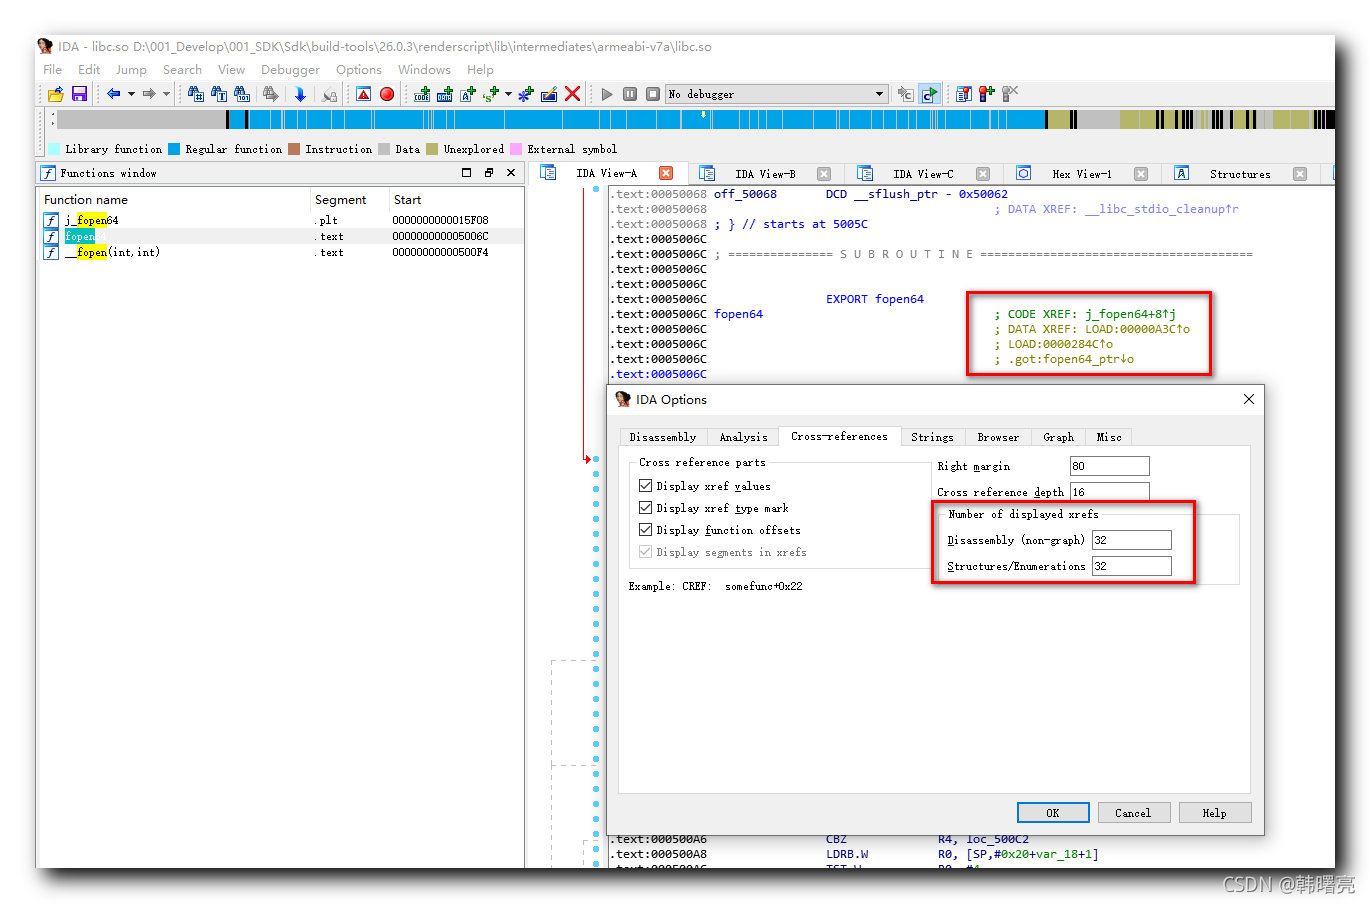This screenshot has height=903, width=1370.
Task: Click the Disassembly (non-graph) xrefs field
Action: (1131, 540)
